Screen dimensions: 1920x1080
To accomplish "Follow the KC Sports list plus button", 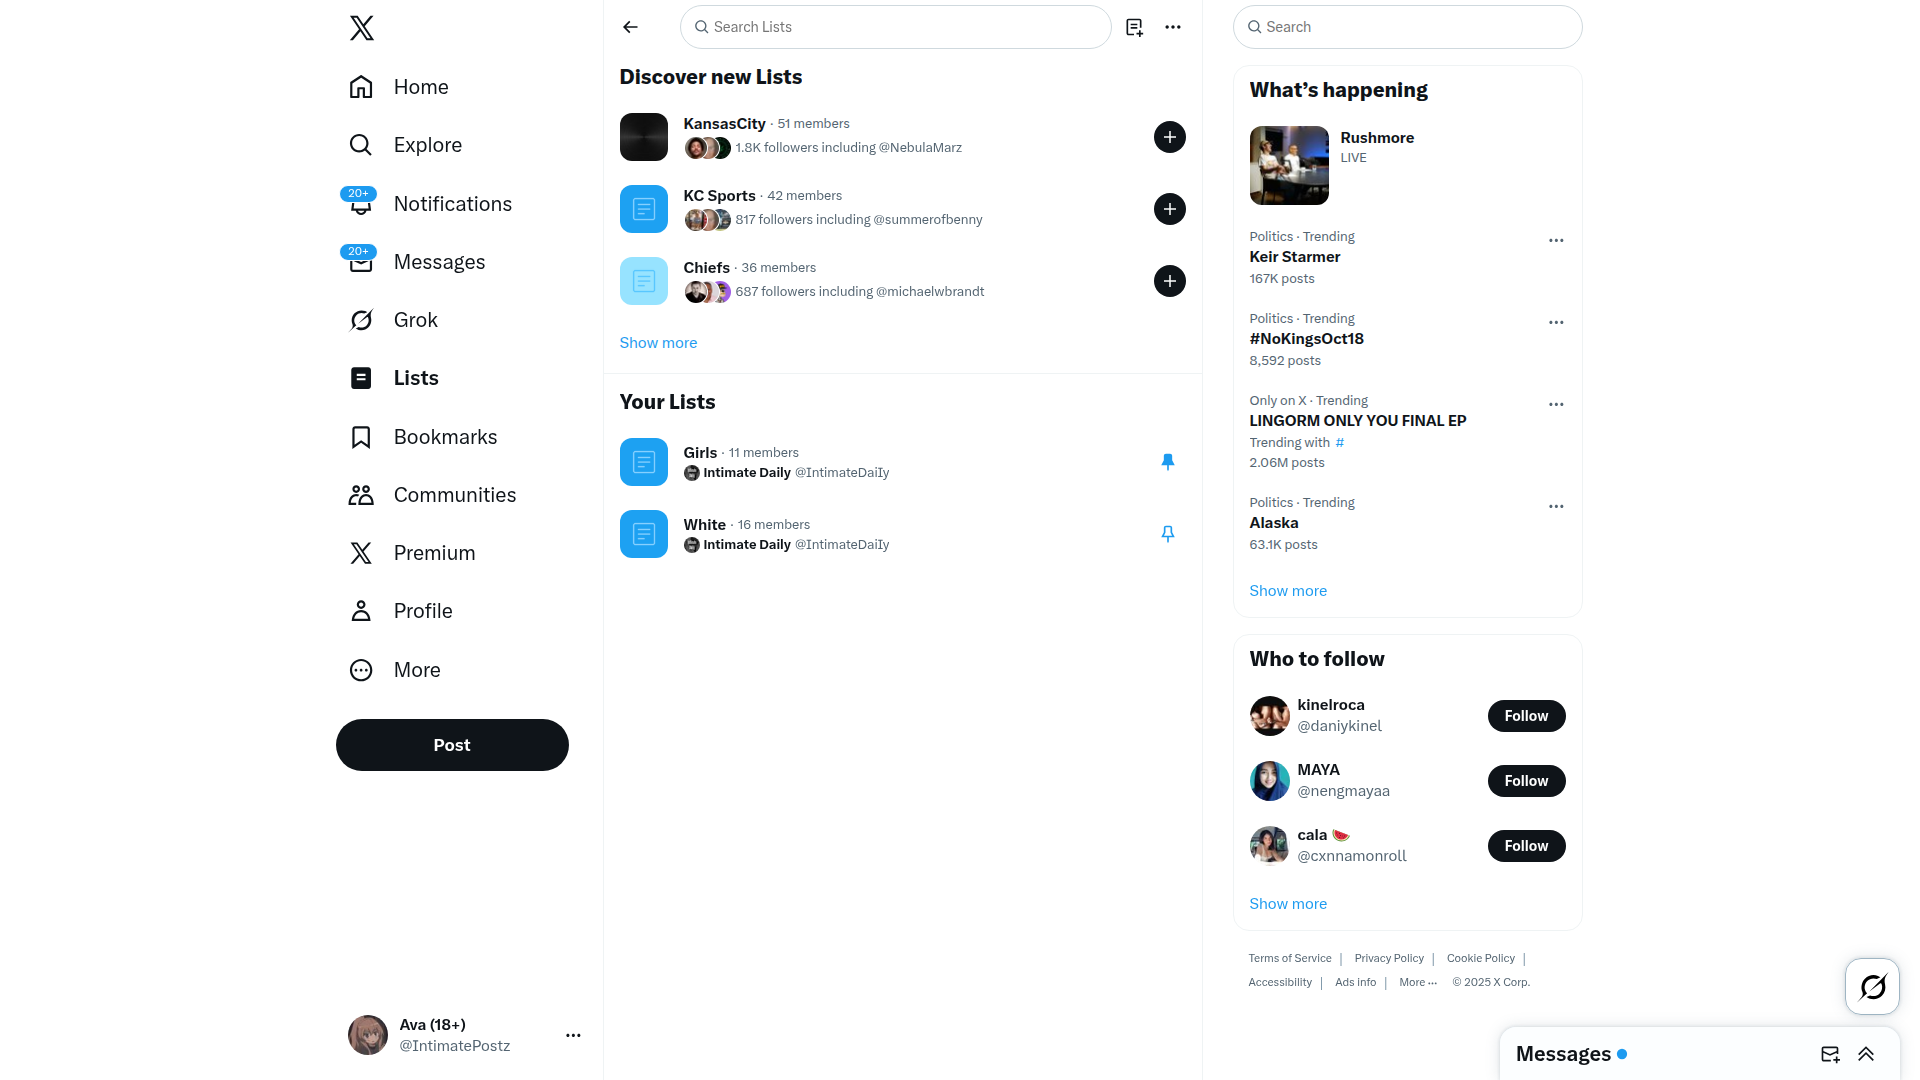I will pos(1170,209).
